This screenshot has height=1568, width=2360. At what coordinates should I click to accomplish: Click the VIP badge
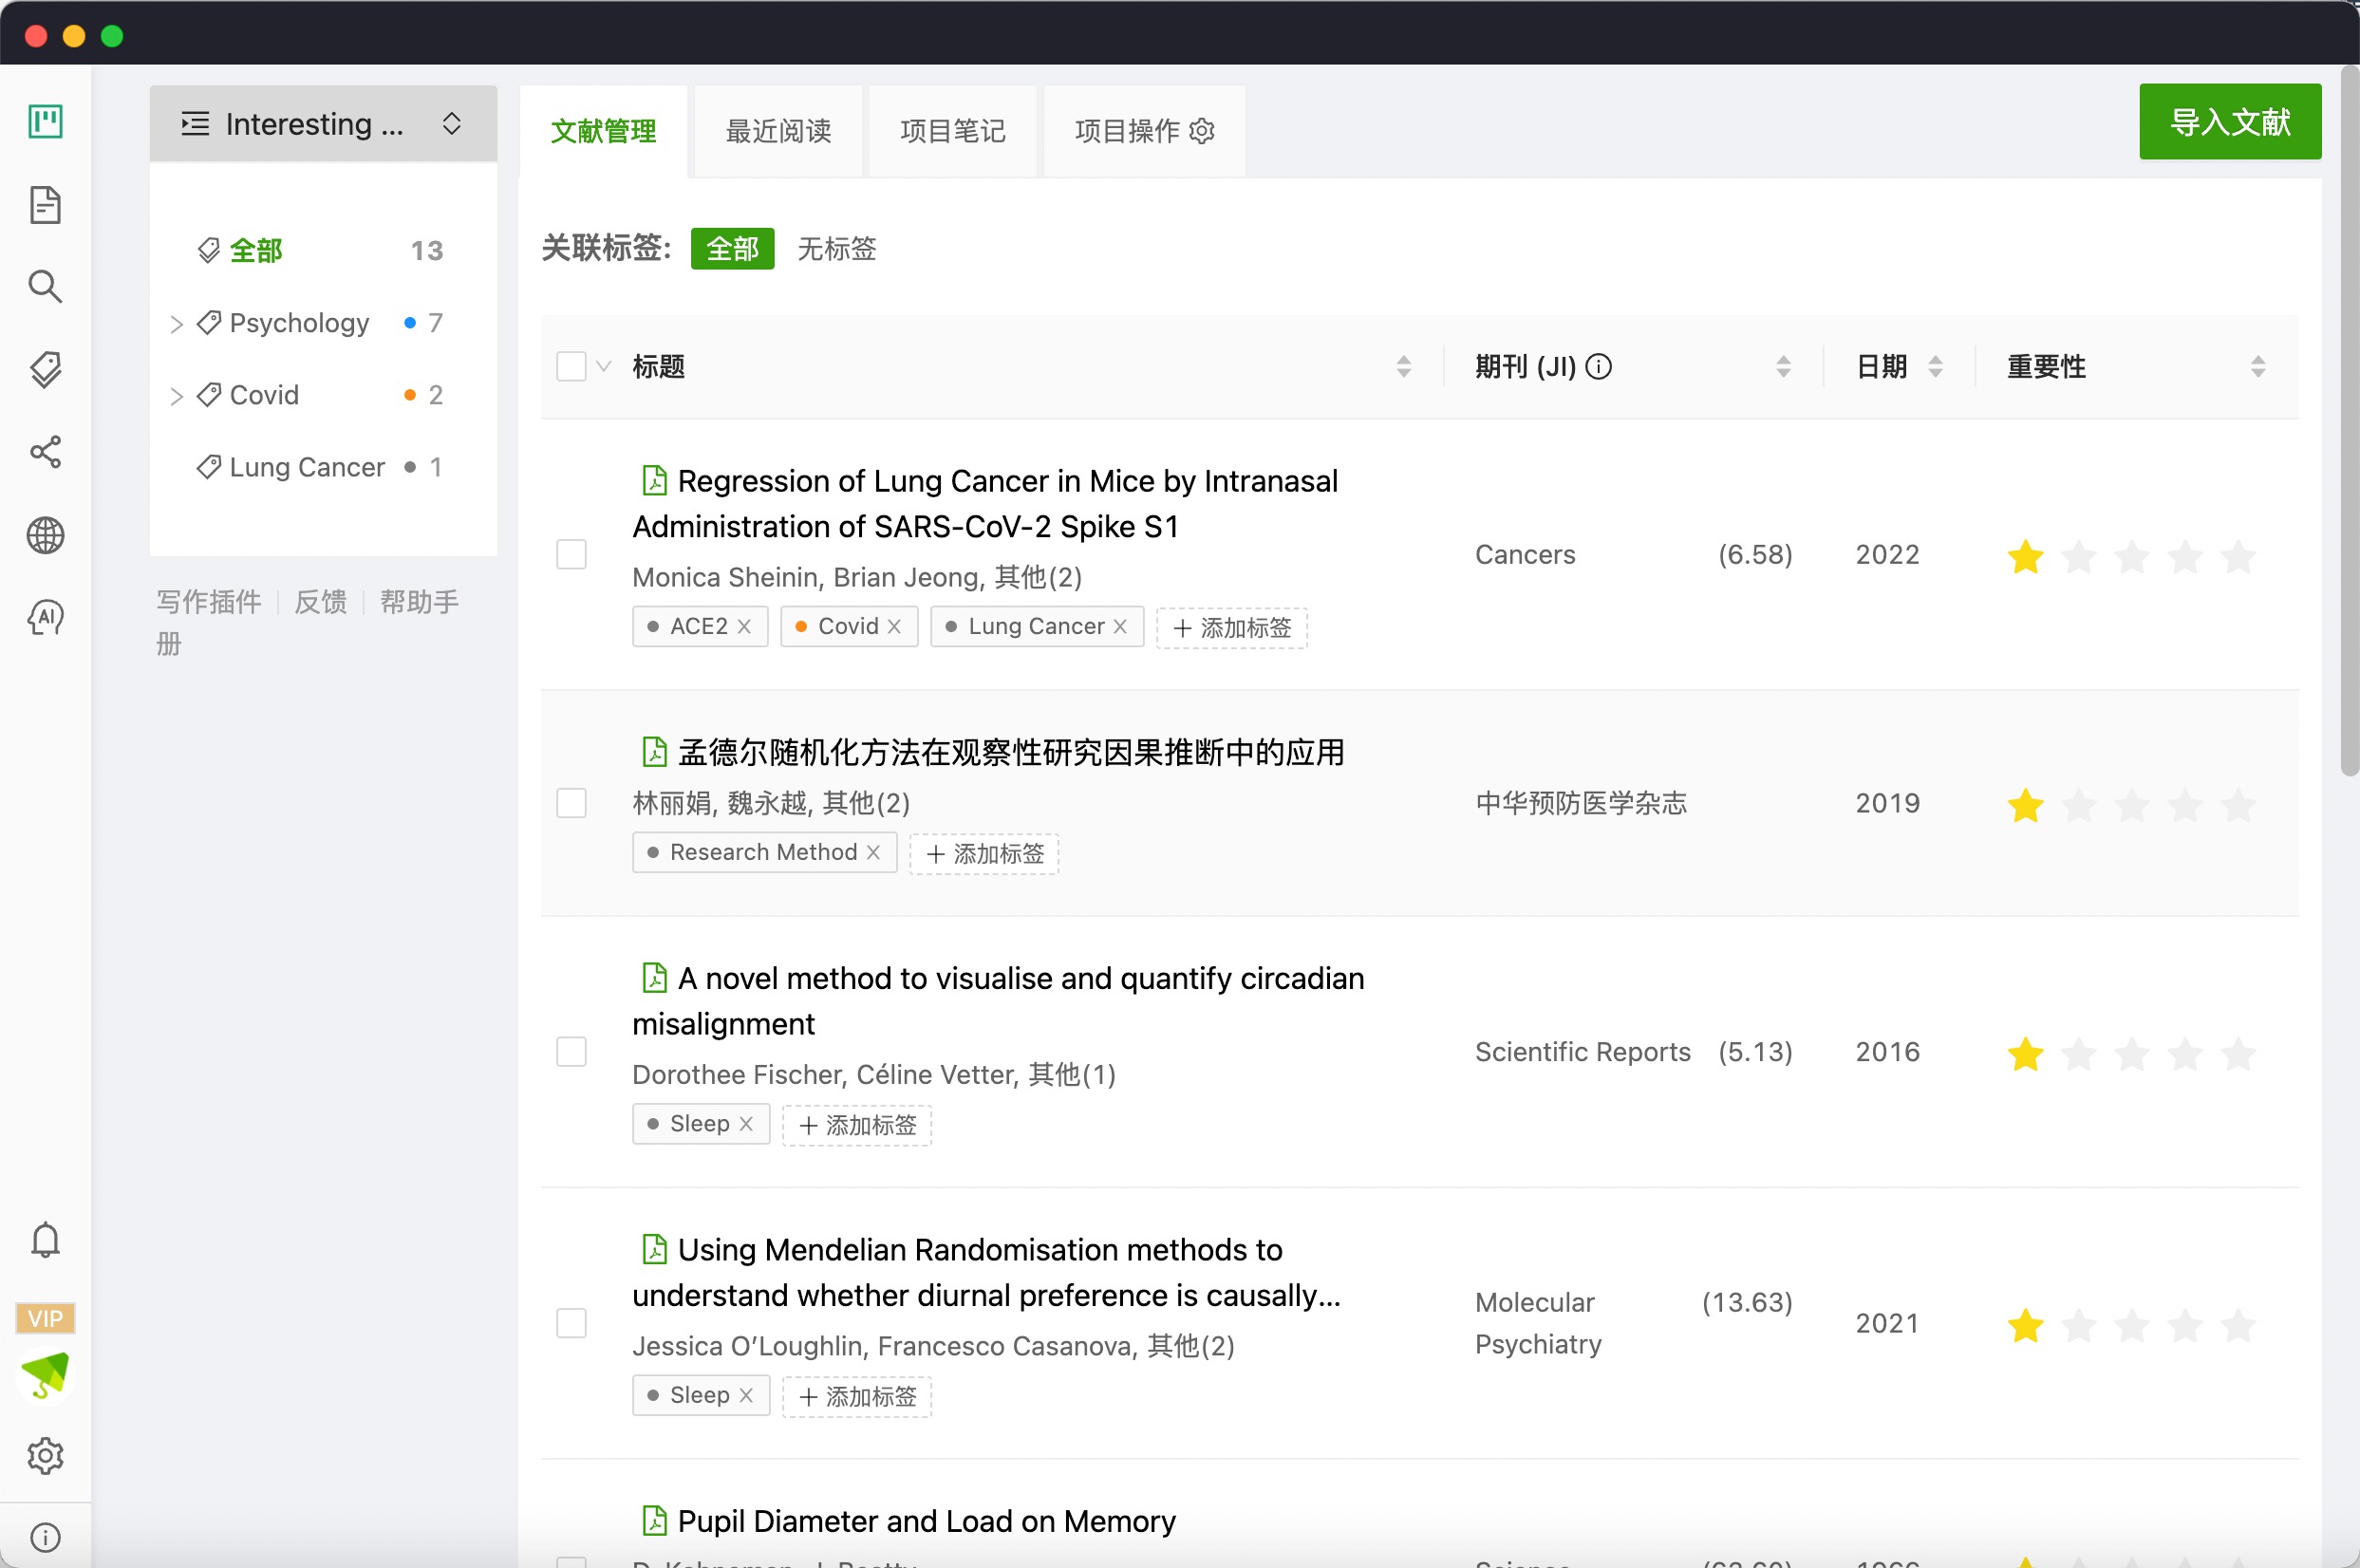coord(45,1318)
